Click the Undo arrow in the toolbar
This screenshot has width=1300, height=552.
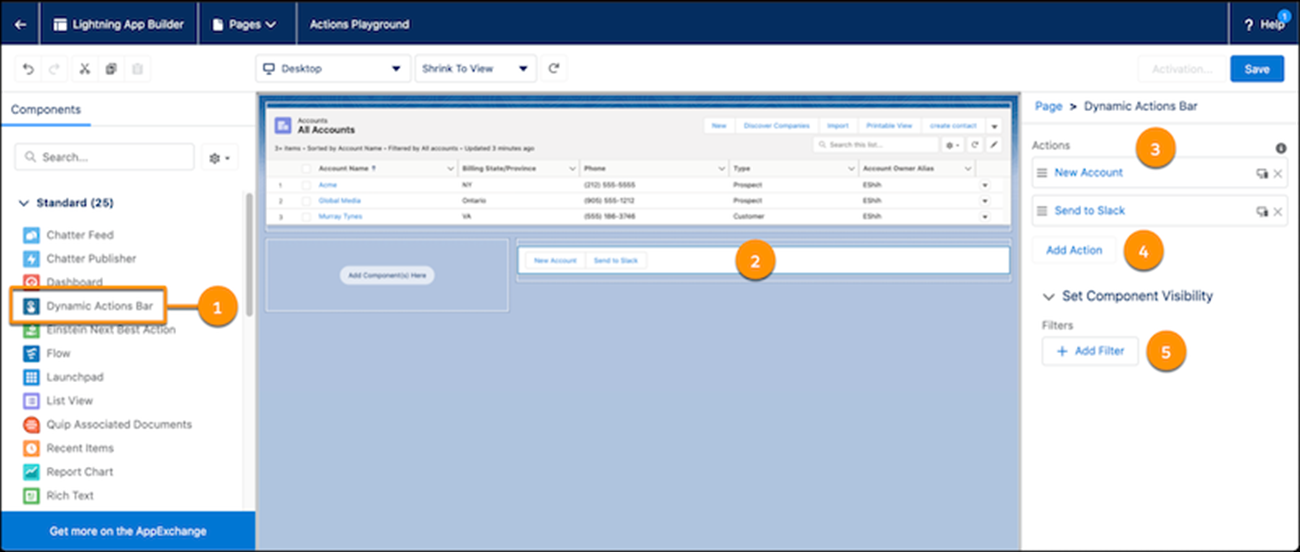click(28, 69)
